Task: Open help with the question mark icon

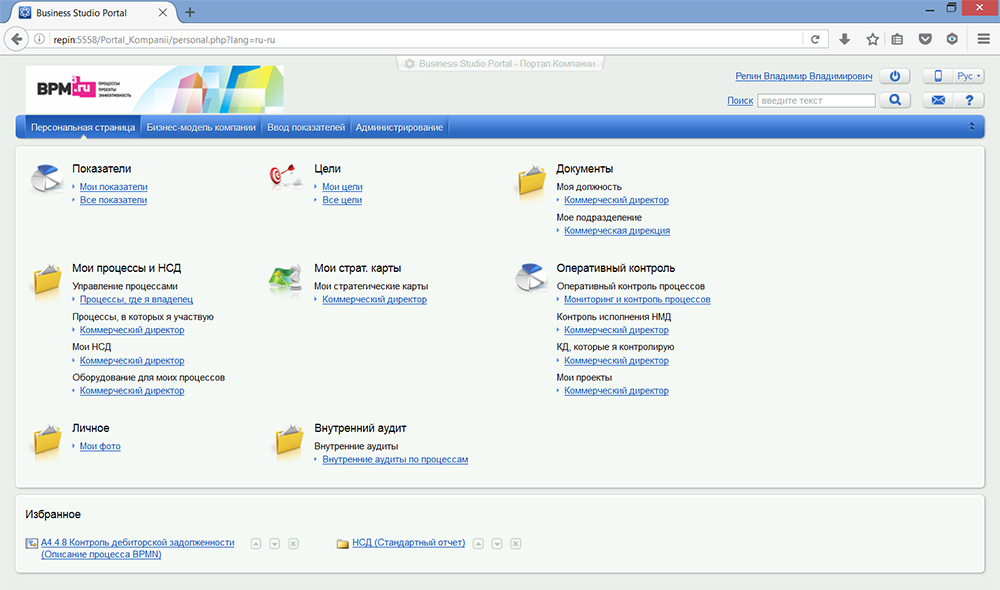Action: pyautogui.click(x=968, y=100)
